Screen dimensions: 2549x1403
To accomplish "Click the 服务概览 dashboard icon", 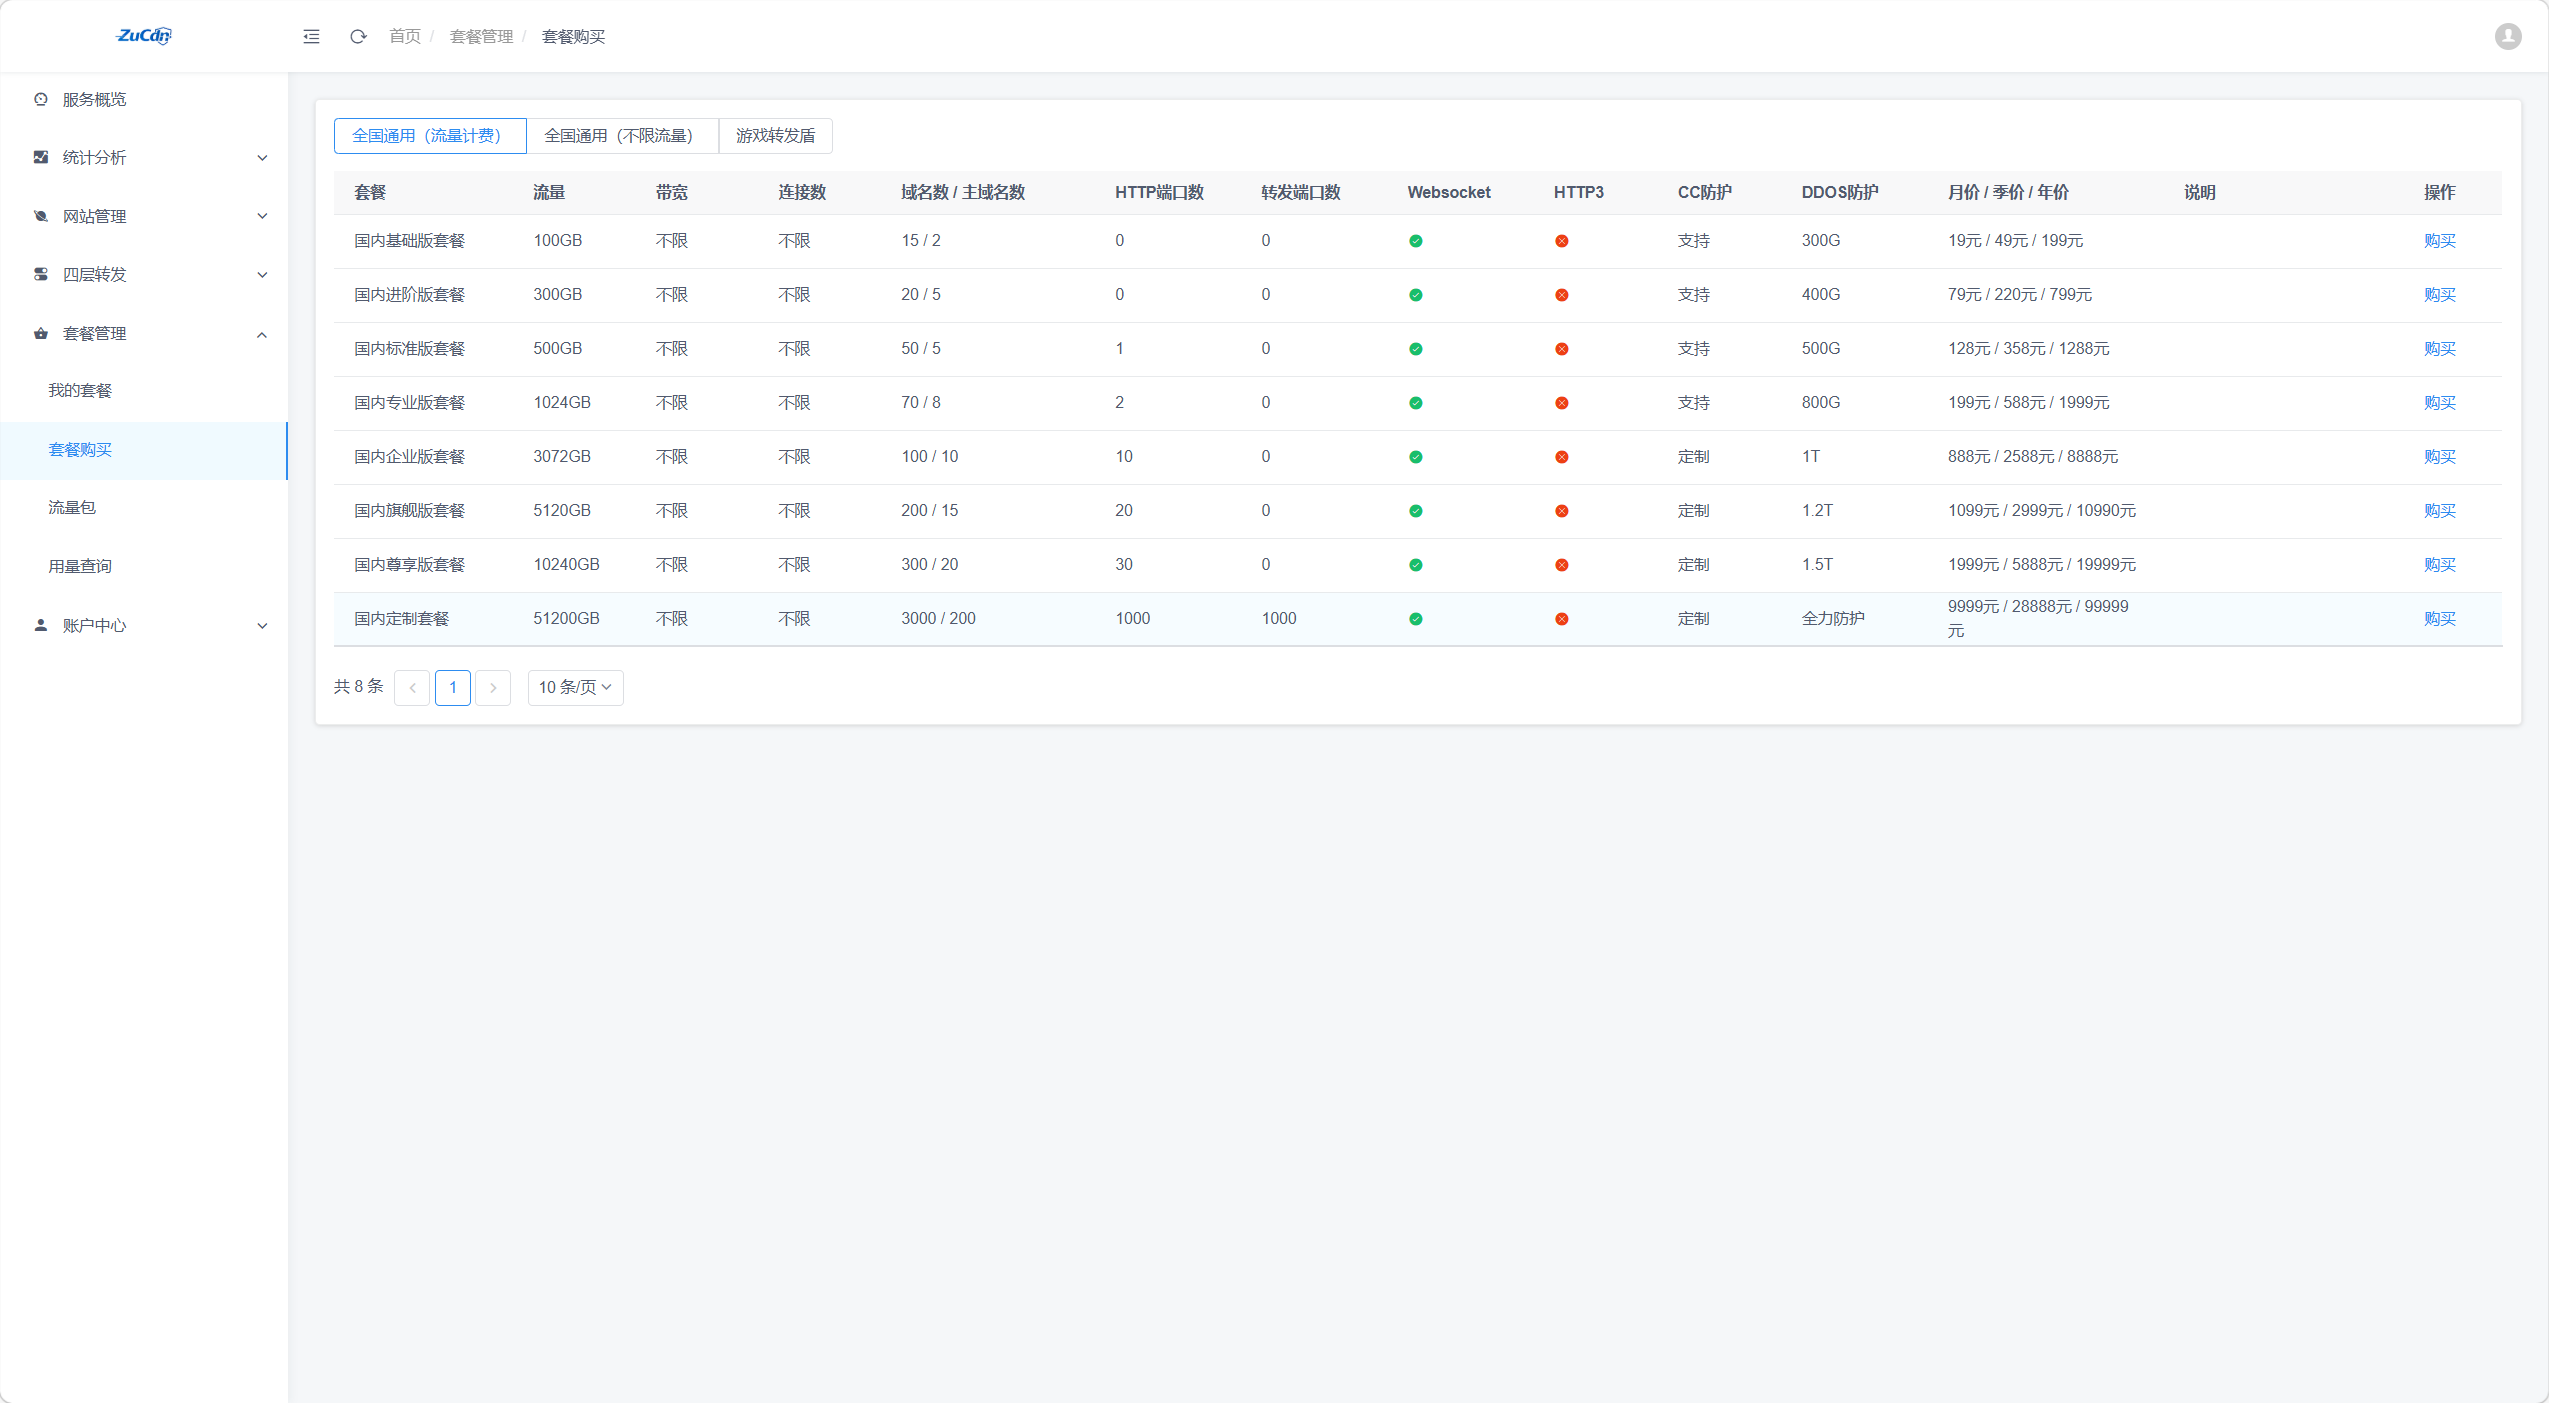I will pyautogui.click(x=41, y=99).
